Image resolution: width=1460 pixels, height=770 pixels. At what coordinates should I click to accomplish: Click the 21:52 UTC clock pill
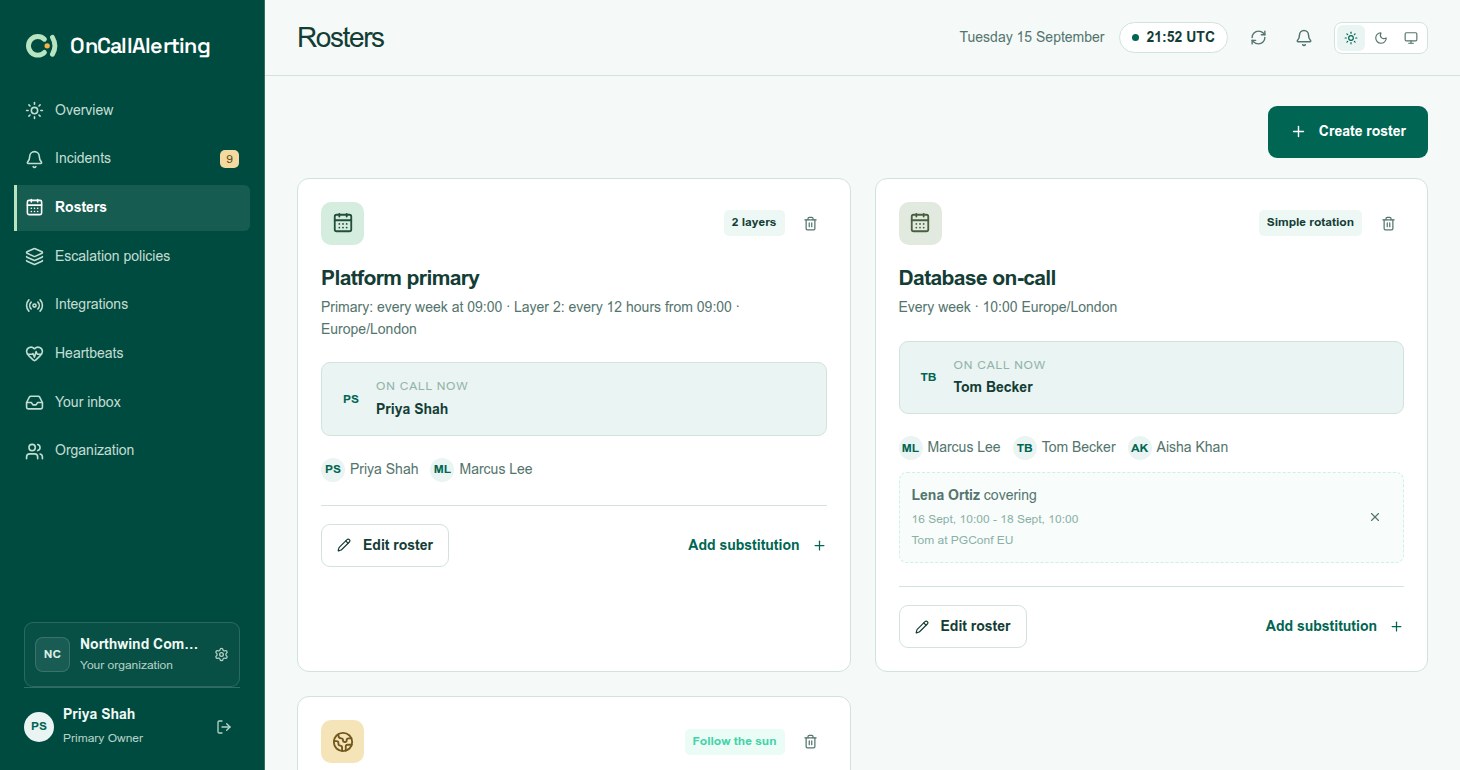[1173, 38]
